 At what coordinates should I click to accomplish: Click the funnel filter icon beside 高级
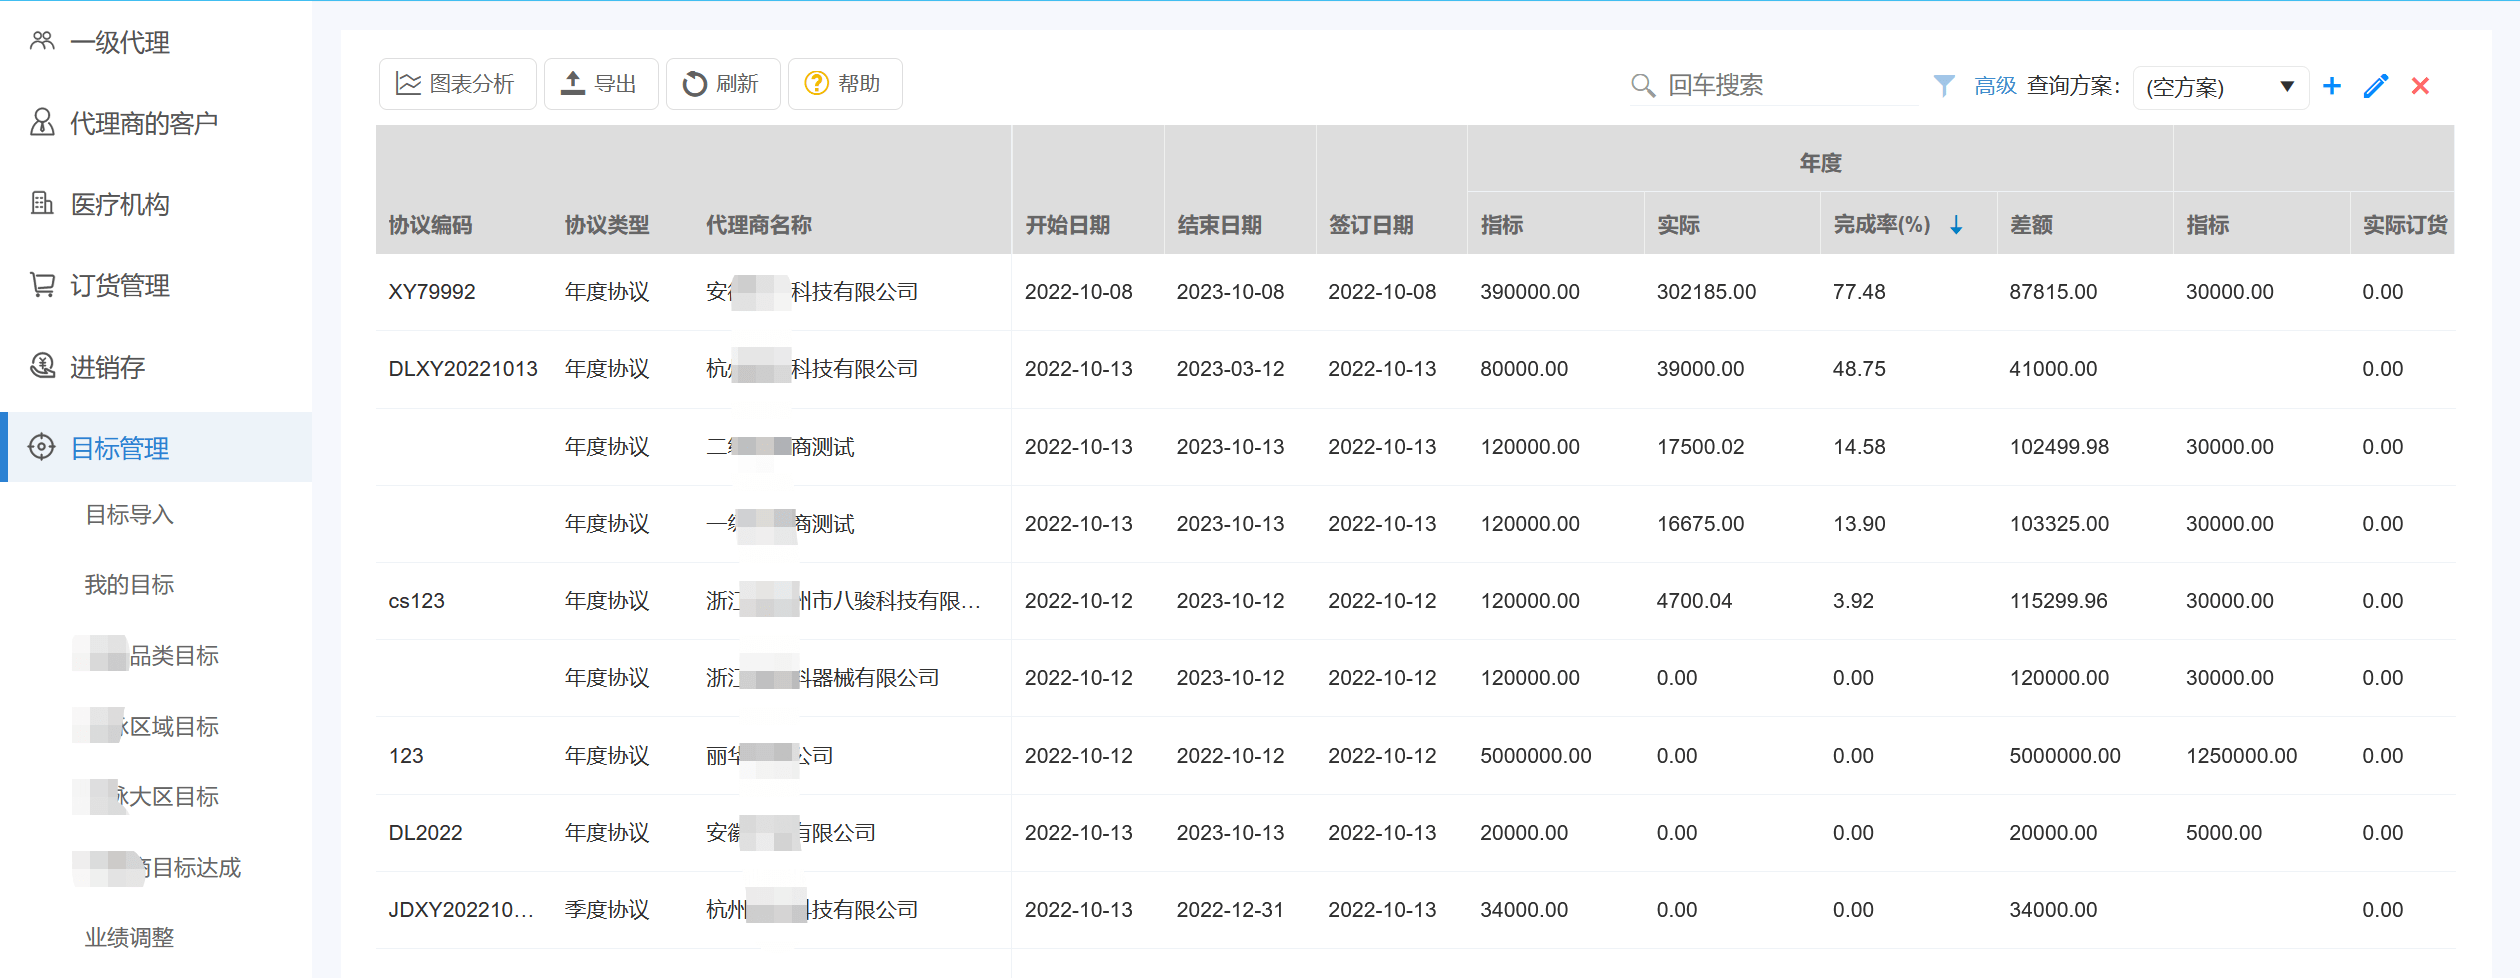[1943, 86]
